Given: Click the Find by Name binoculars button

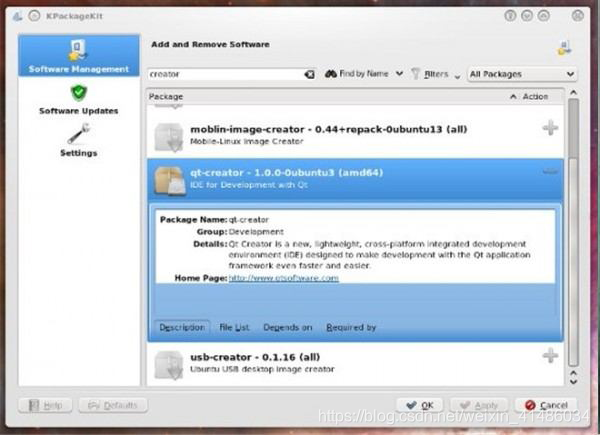Looking at the screenshot, I should click(x=357, y=74).
